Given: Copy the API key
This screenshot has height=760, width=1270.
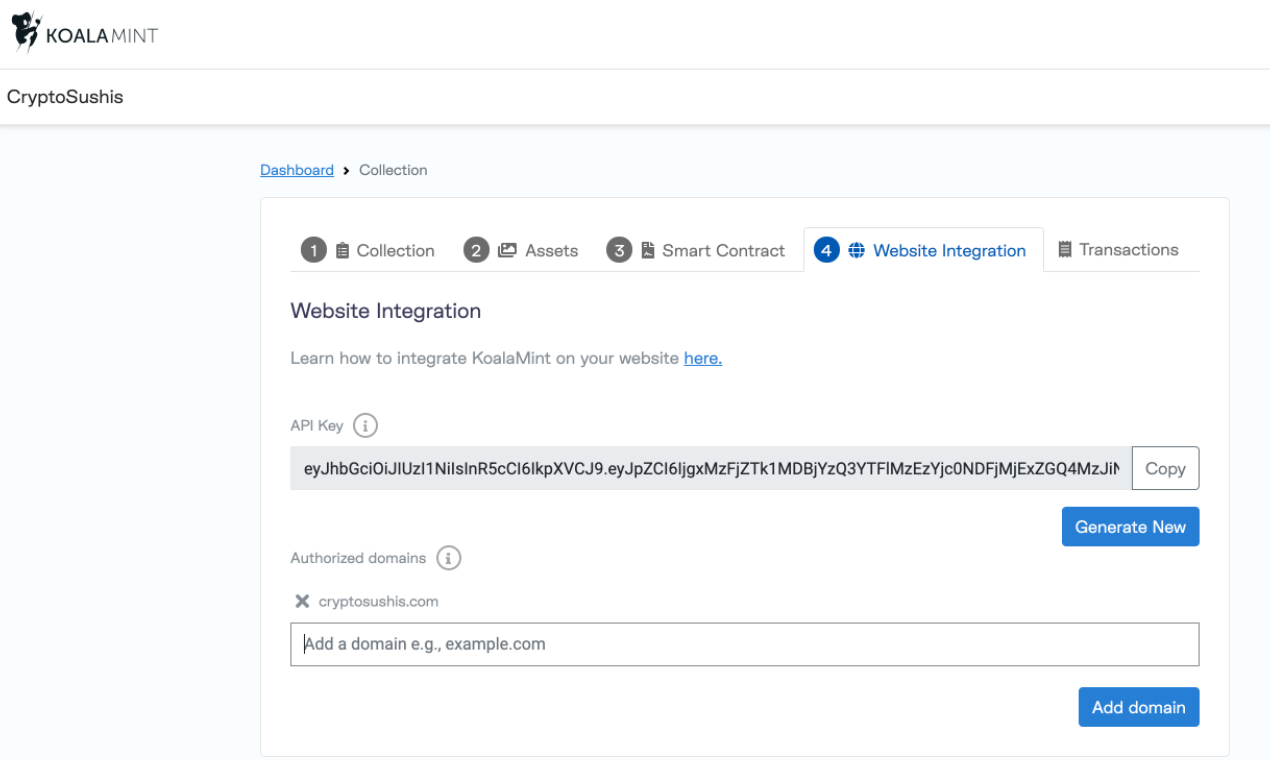Looking at the screenshot, I should 1165,468.
